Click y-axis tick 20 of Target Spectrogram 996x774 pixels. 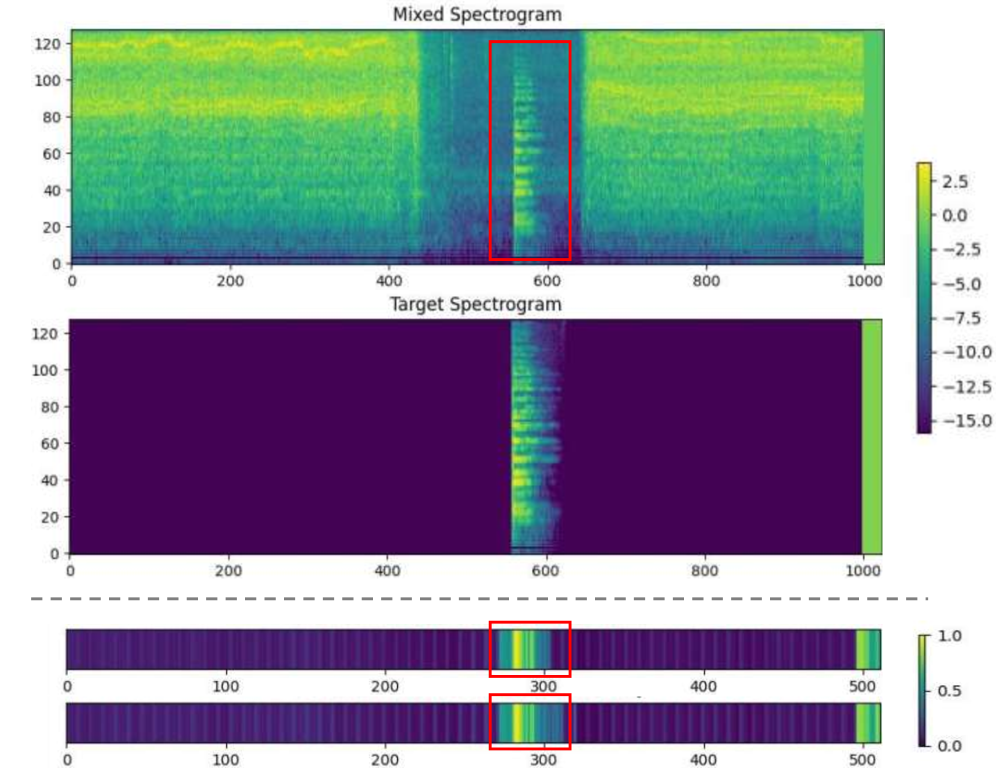[x=50, y=517]
